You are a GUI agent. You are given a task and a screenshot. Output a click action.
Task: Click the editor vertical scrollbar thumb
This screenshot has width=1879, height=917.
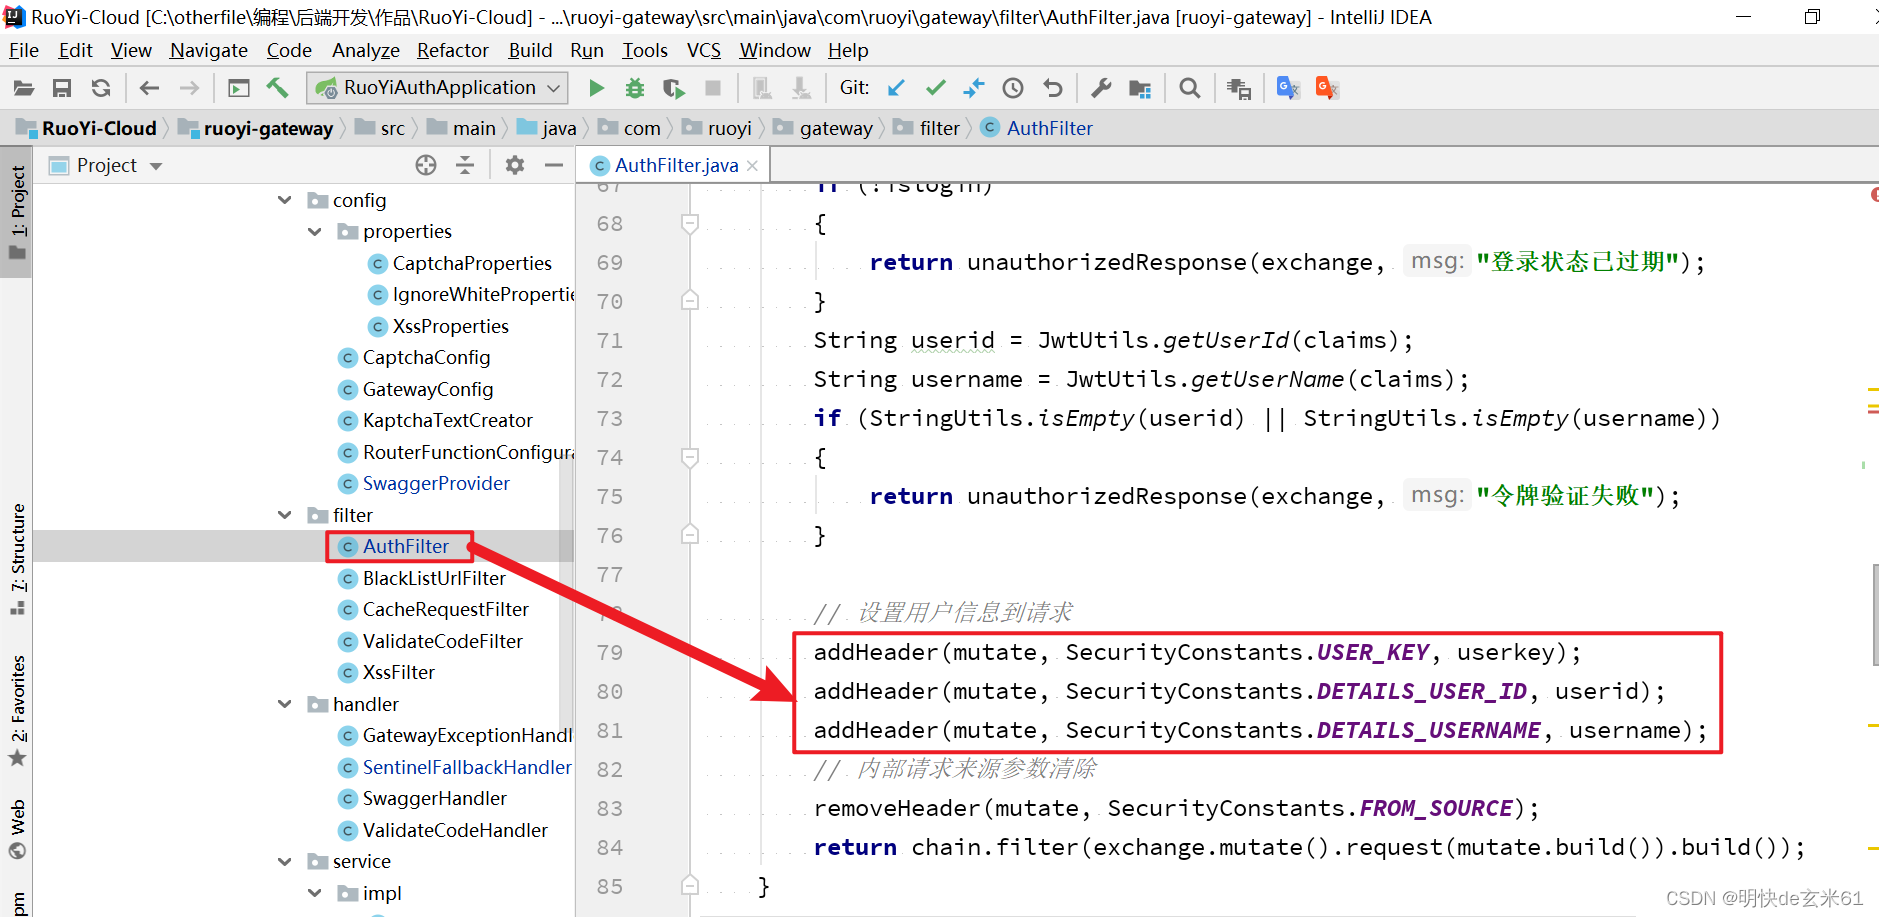[1875, 615]
